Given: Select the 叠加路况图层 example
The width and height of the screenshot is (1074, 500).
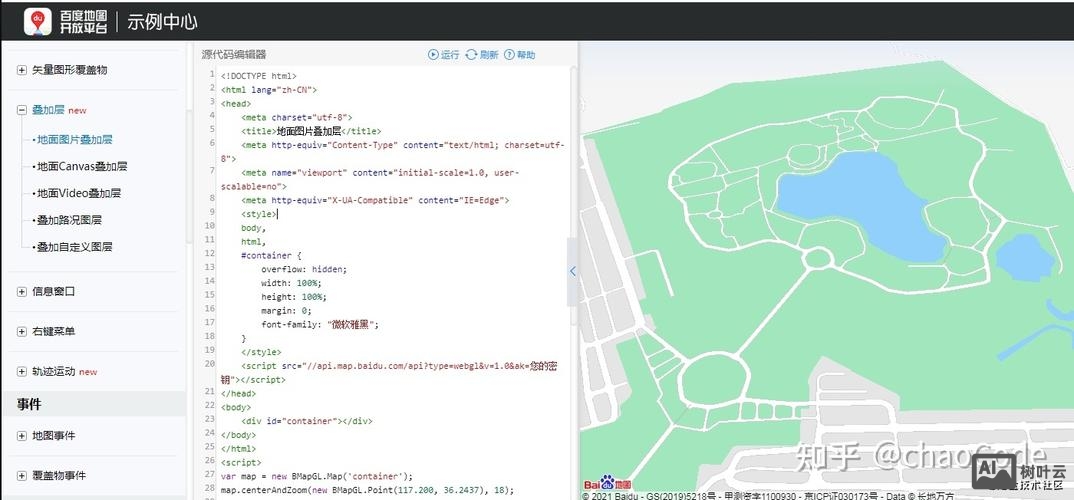Looking at the screenshot, I should 69,220.
